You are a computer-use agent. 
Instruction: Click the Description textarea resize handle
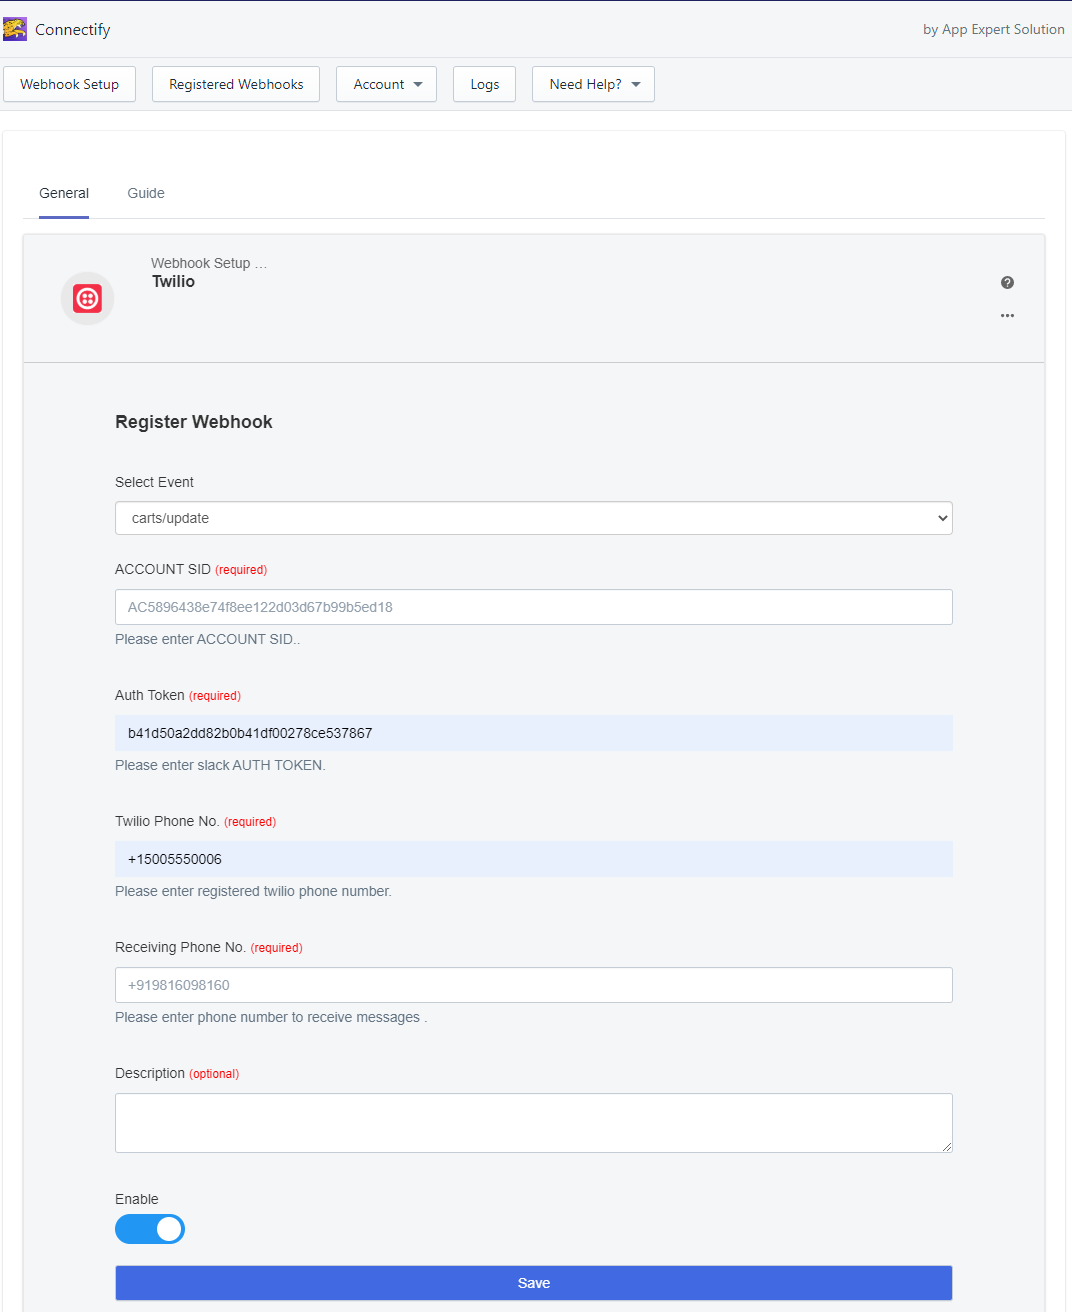(946, 1146)
